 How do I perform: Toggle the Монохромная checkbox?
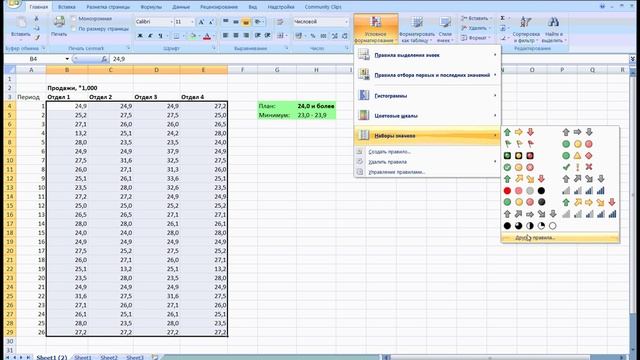[x=73, y=19]
